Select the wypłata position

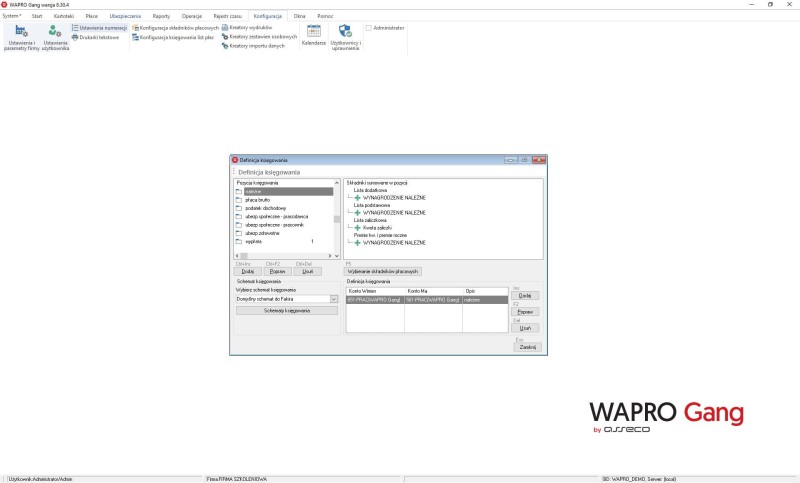click(x=254, y=241)
